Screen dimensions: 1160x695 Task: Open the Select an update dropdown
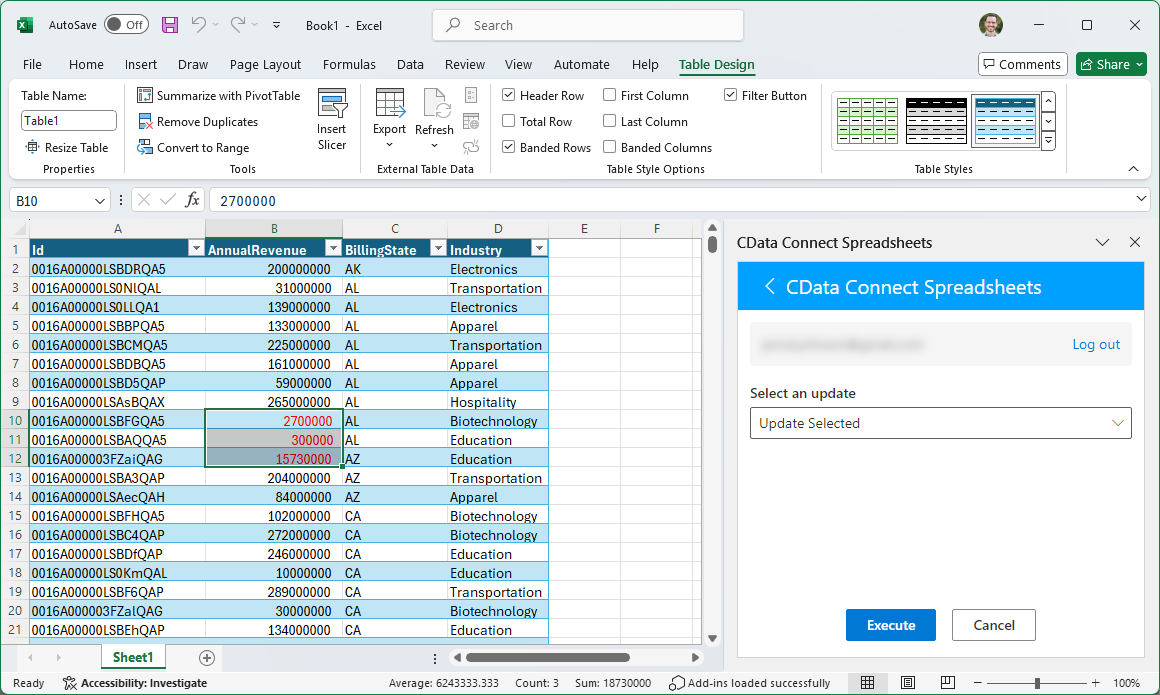coord(940,423)
